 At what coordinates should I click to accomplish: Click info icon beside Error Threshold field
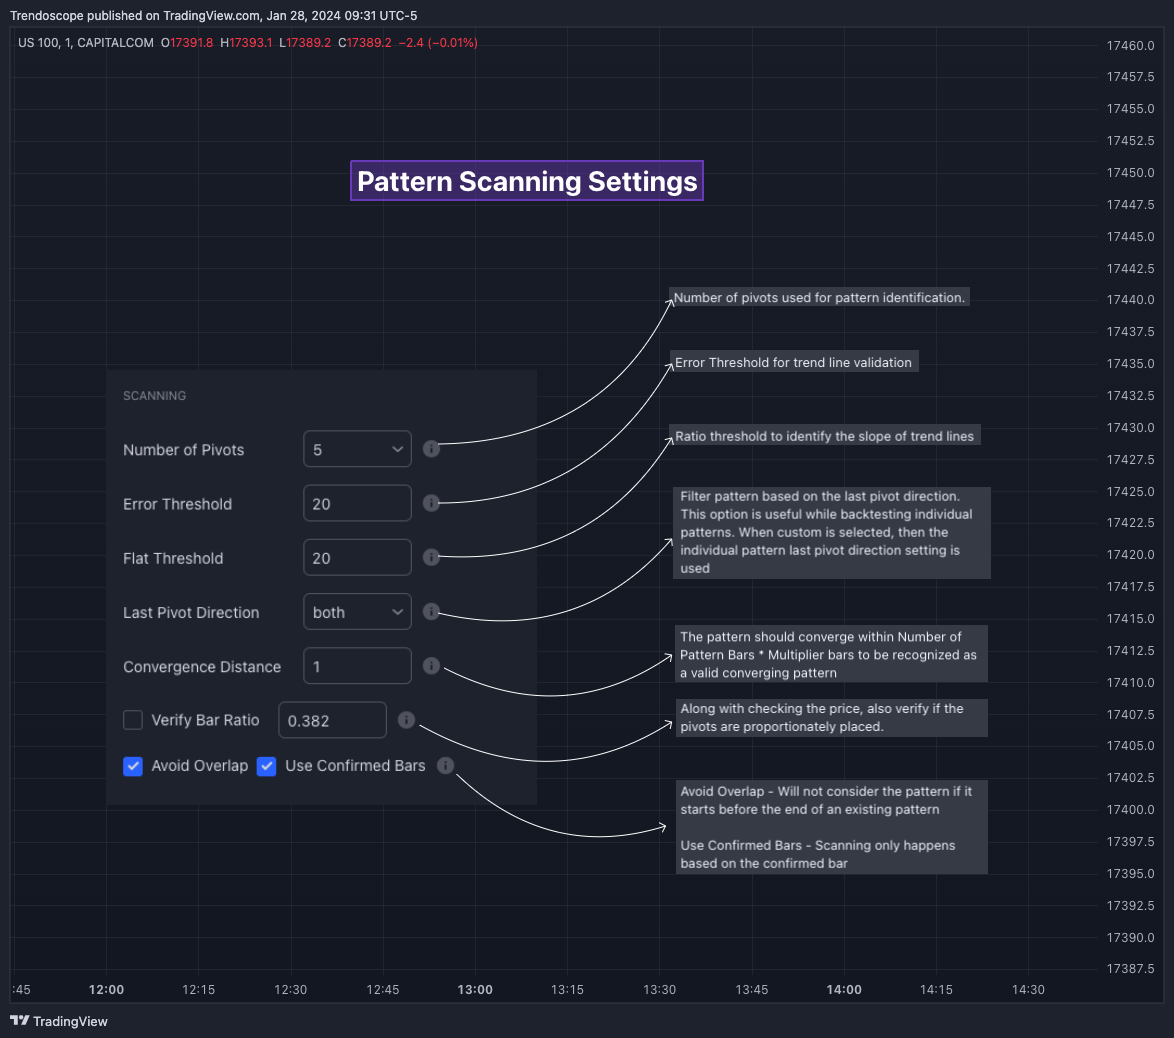(431, 503)
